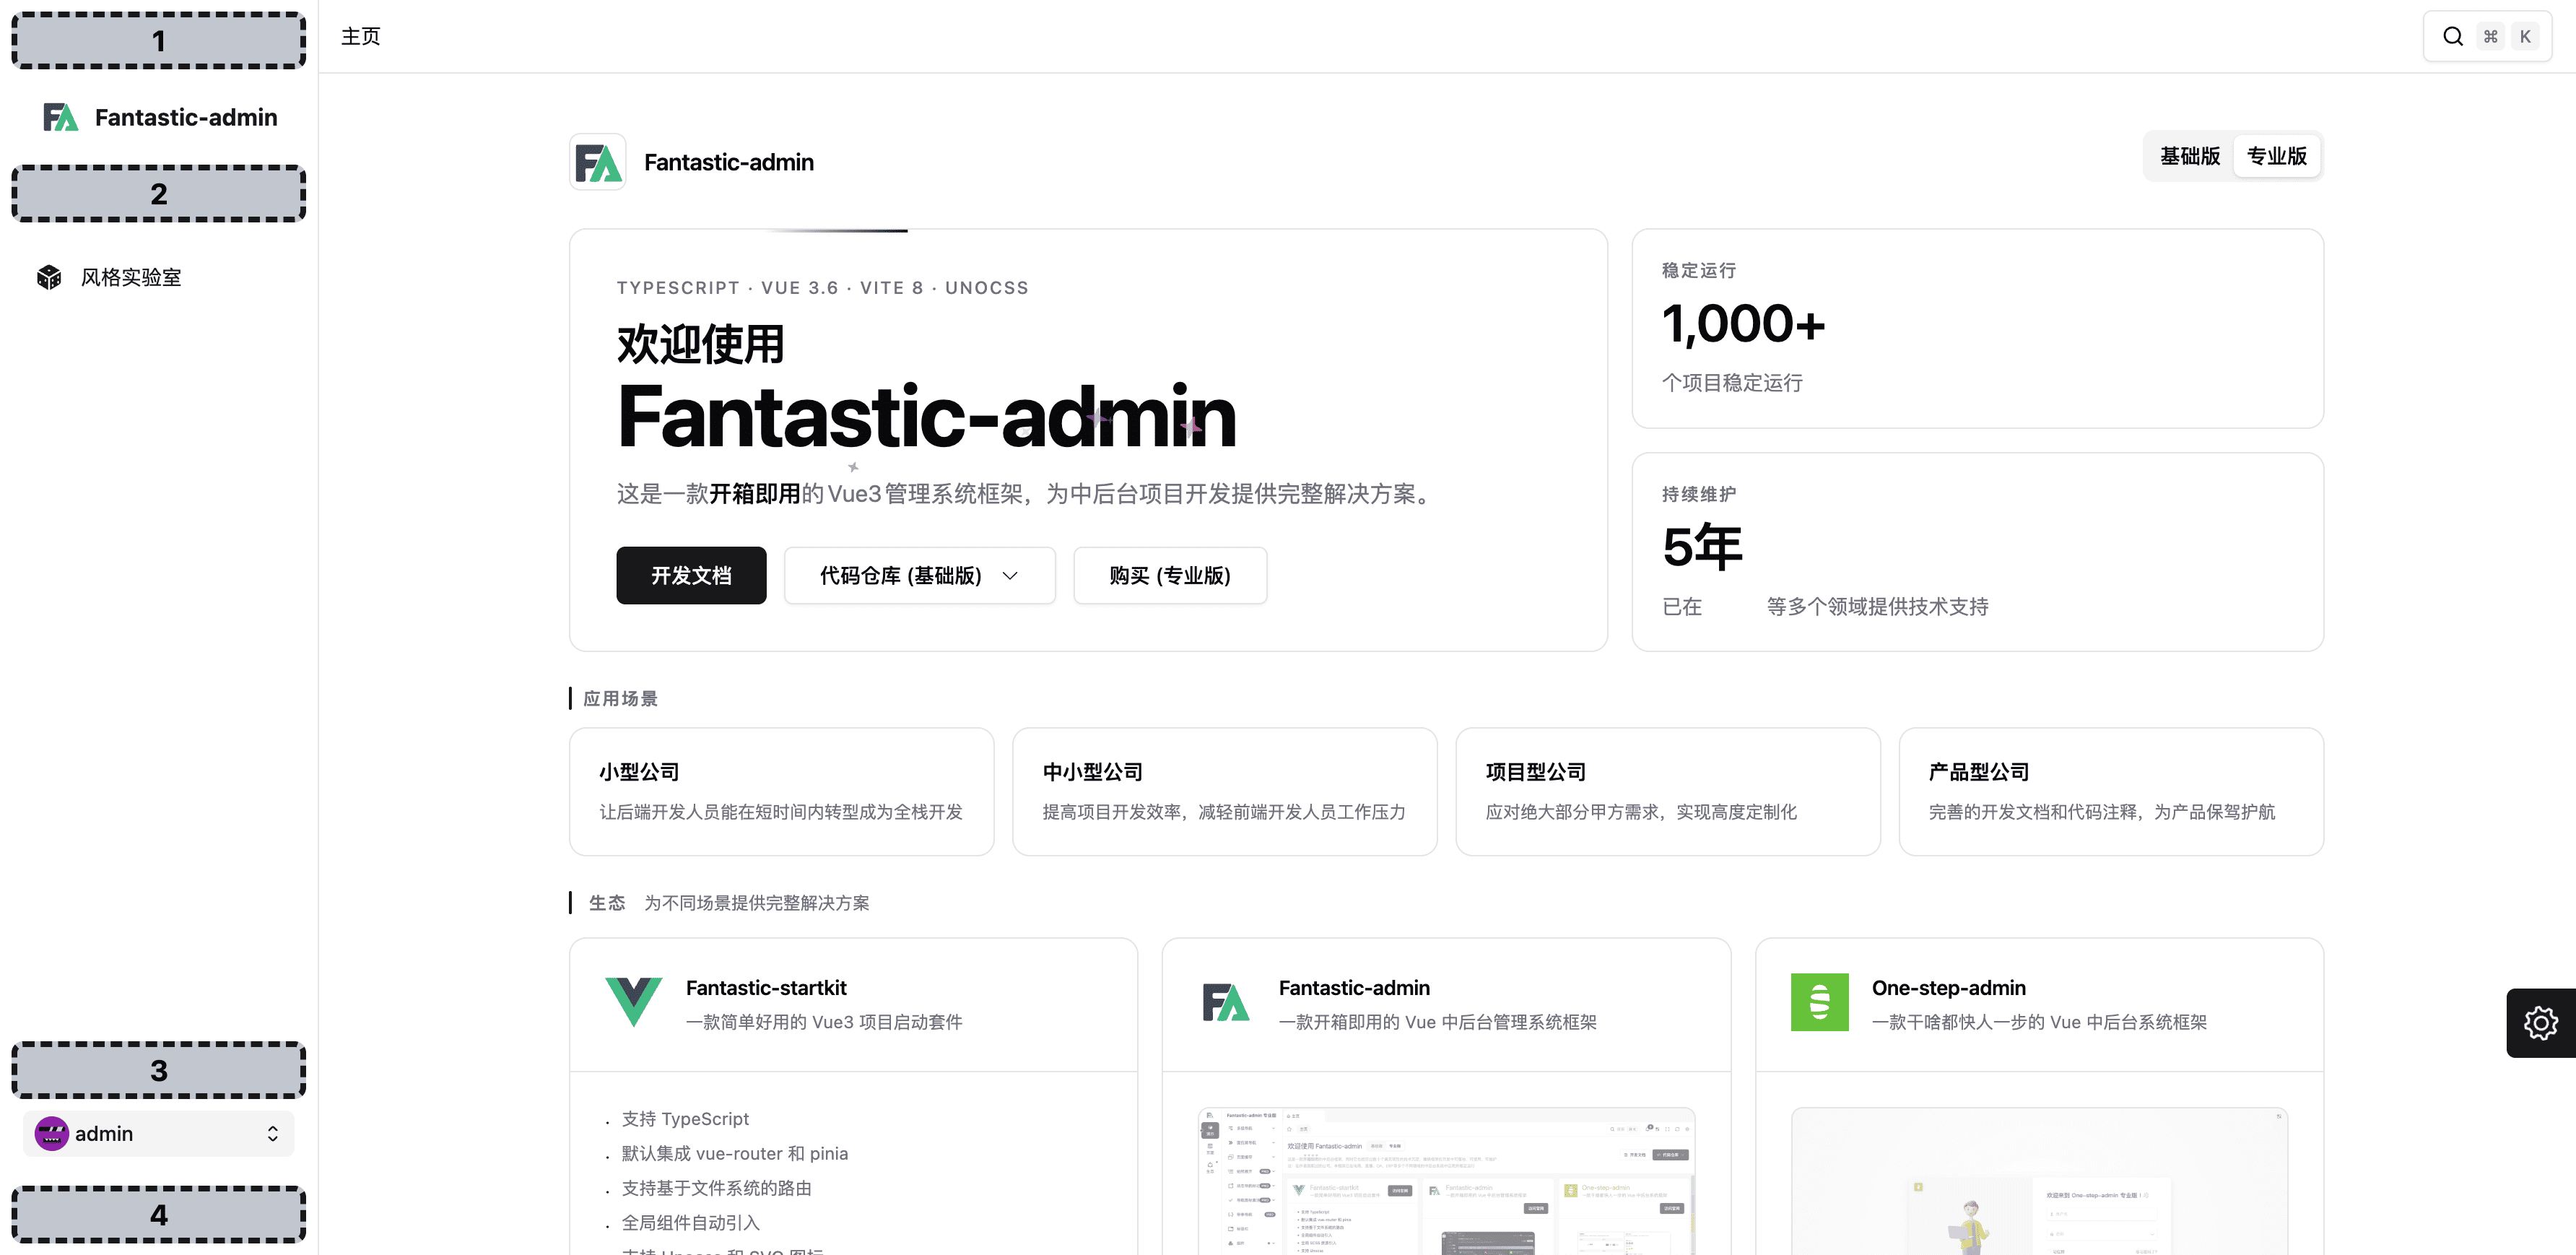Click the 欢迎使用 heading text
The height and width of the screenshot is (1255, 2576).
[701, 344]
